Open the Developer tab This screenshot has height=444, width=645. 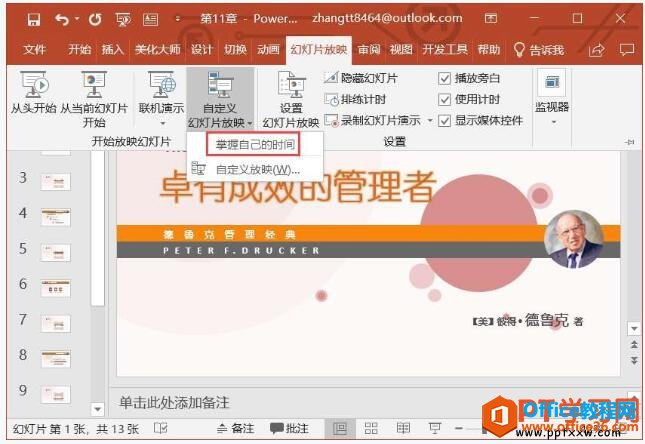(445, 50)
